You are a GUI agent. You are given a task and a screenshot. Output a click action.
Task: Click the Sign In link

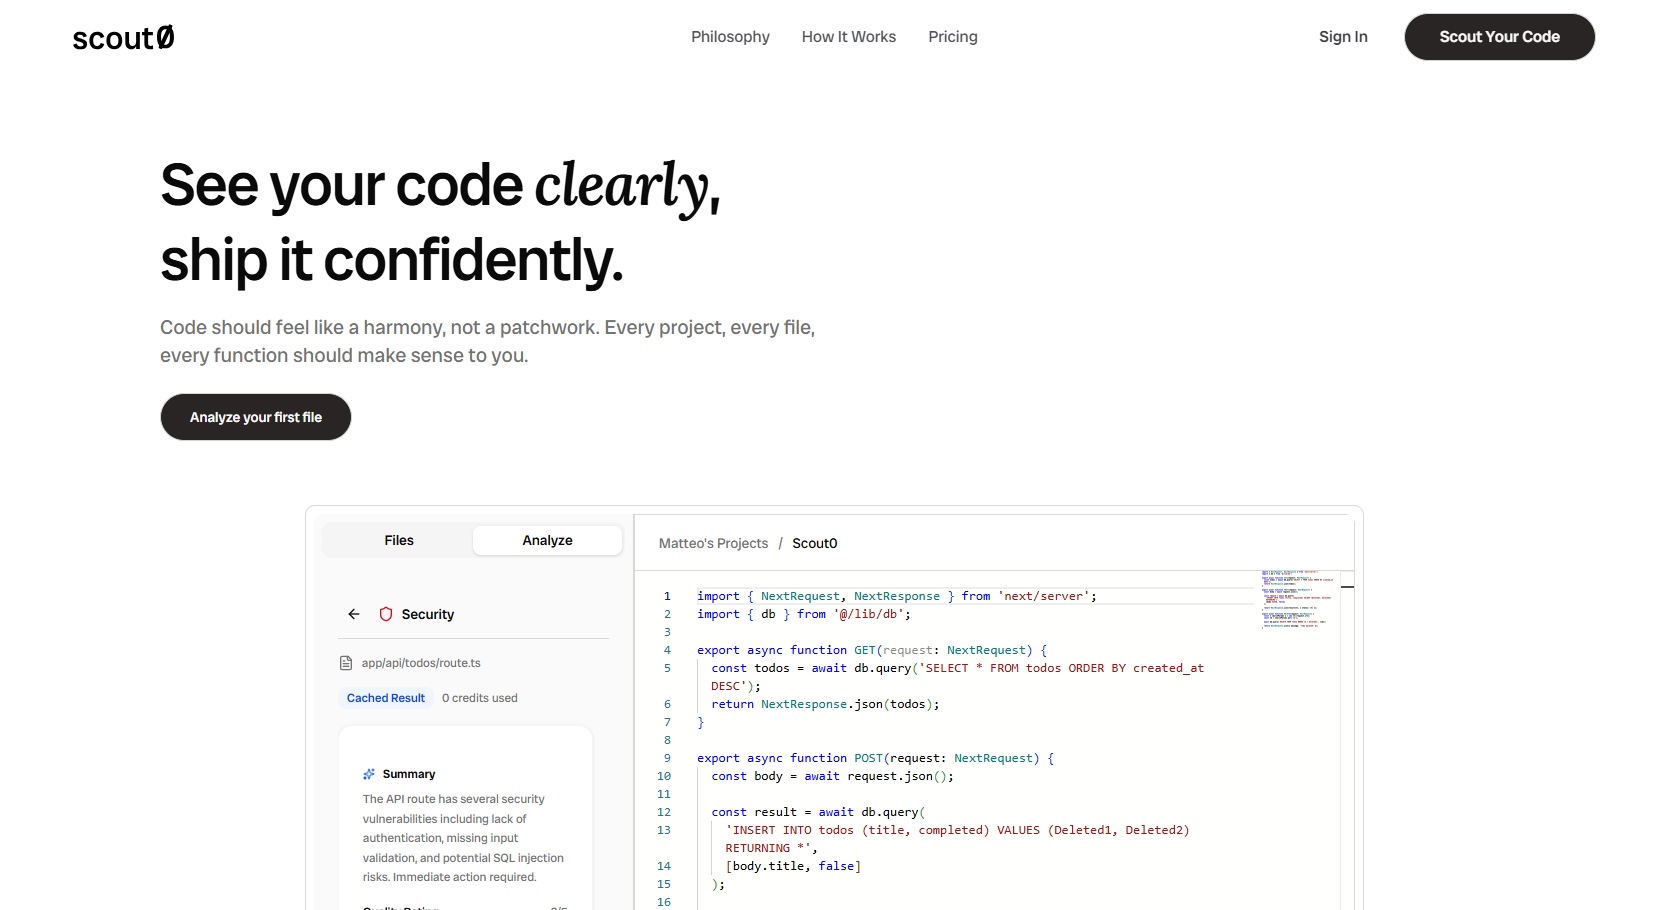(x=1342, y=37)
